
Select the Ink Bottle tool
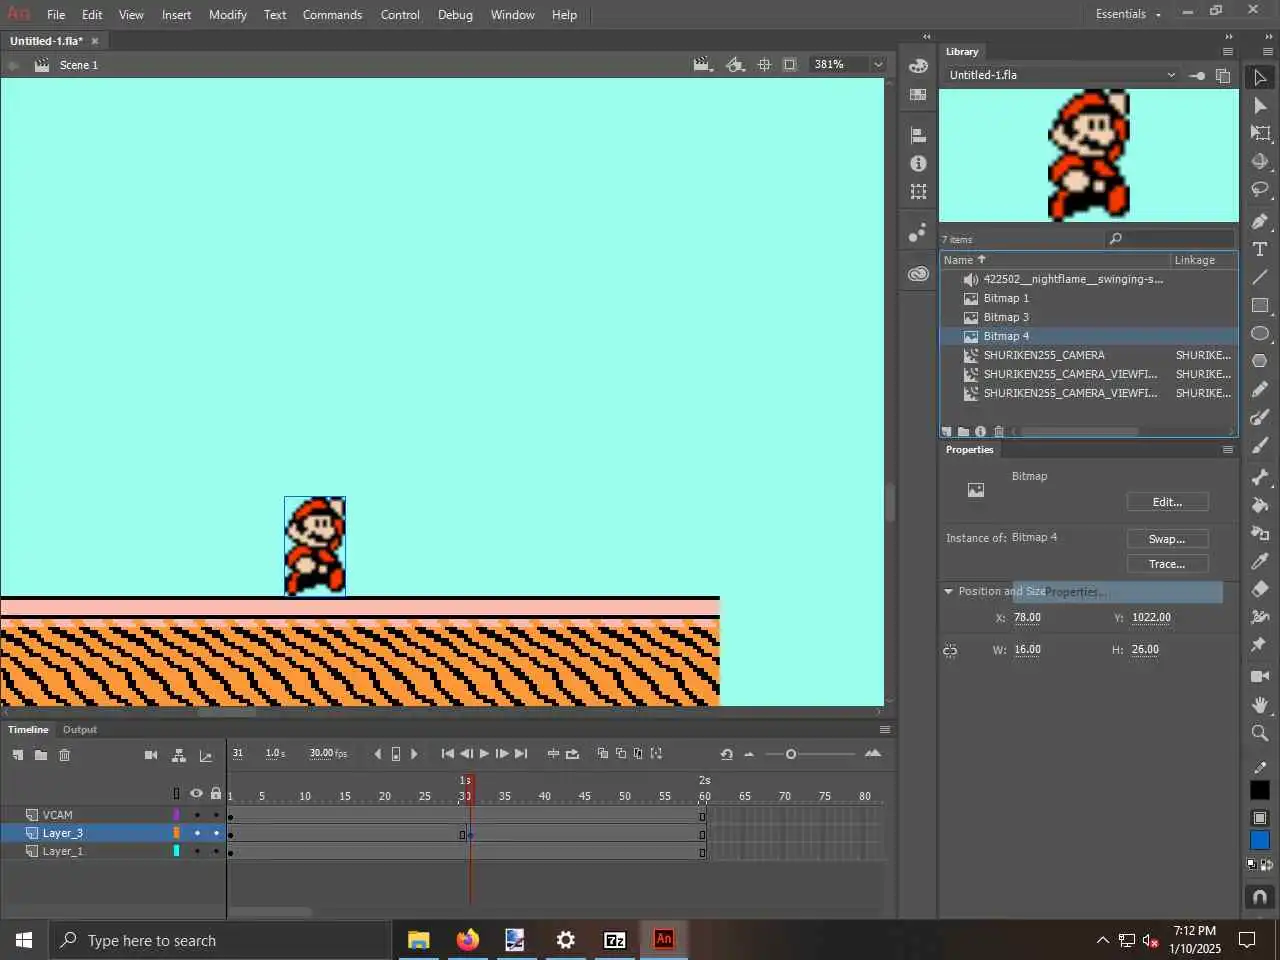(x=1260, y=533)
